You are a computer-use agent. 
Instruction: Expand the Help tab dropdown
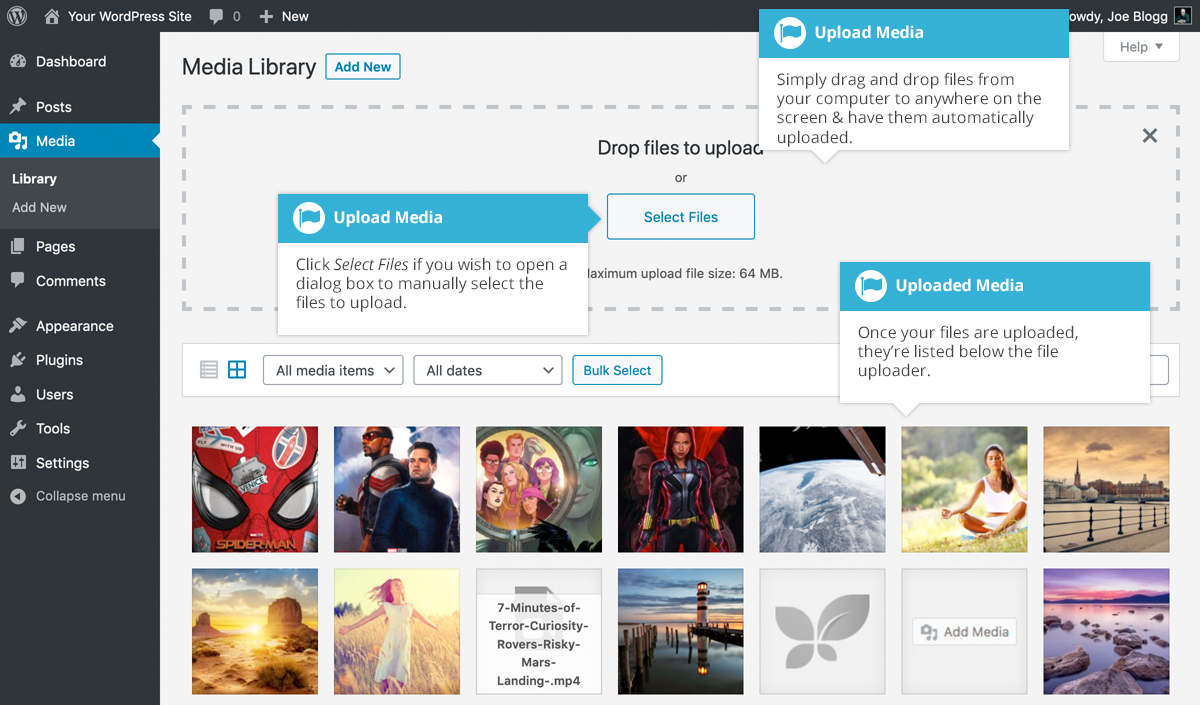1141,47
